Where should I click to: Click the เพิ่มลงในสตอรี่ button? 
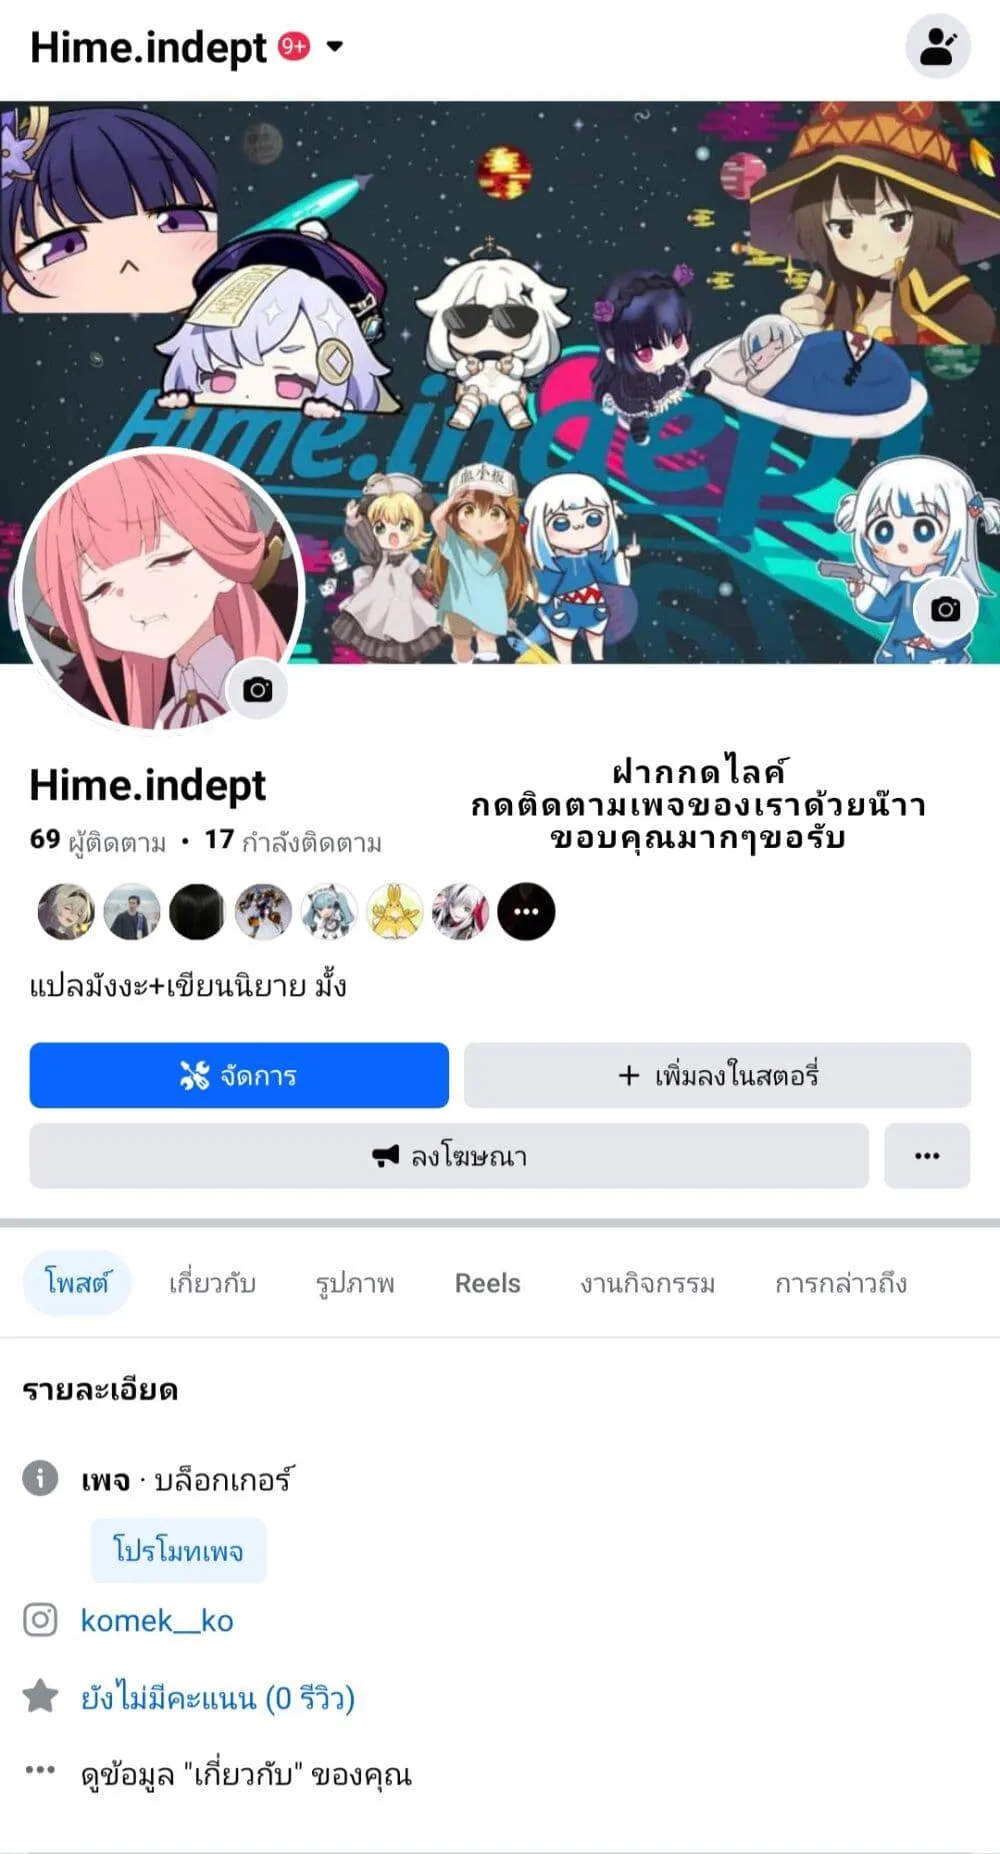717,1075
